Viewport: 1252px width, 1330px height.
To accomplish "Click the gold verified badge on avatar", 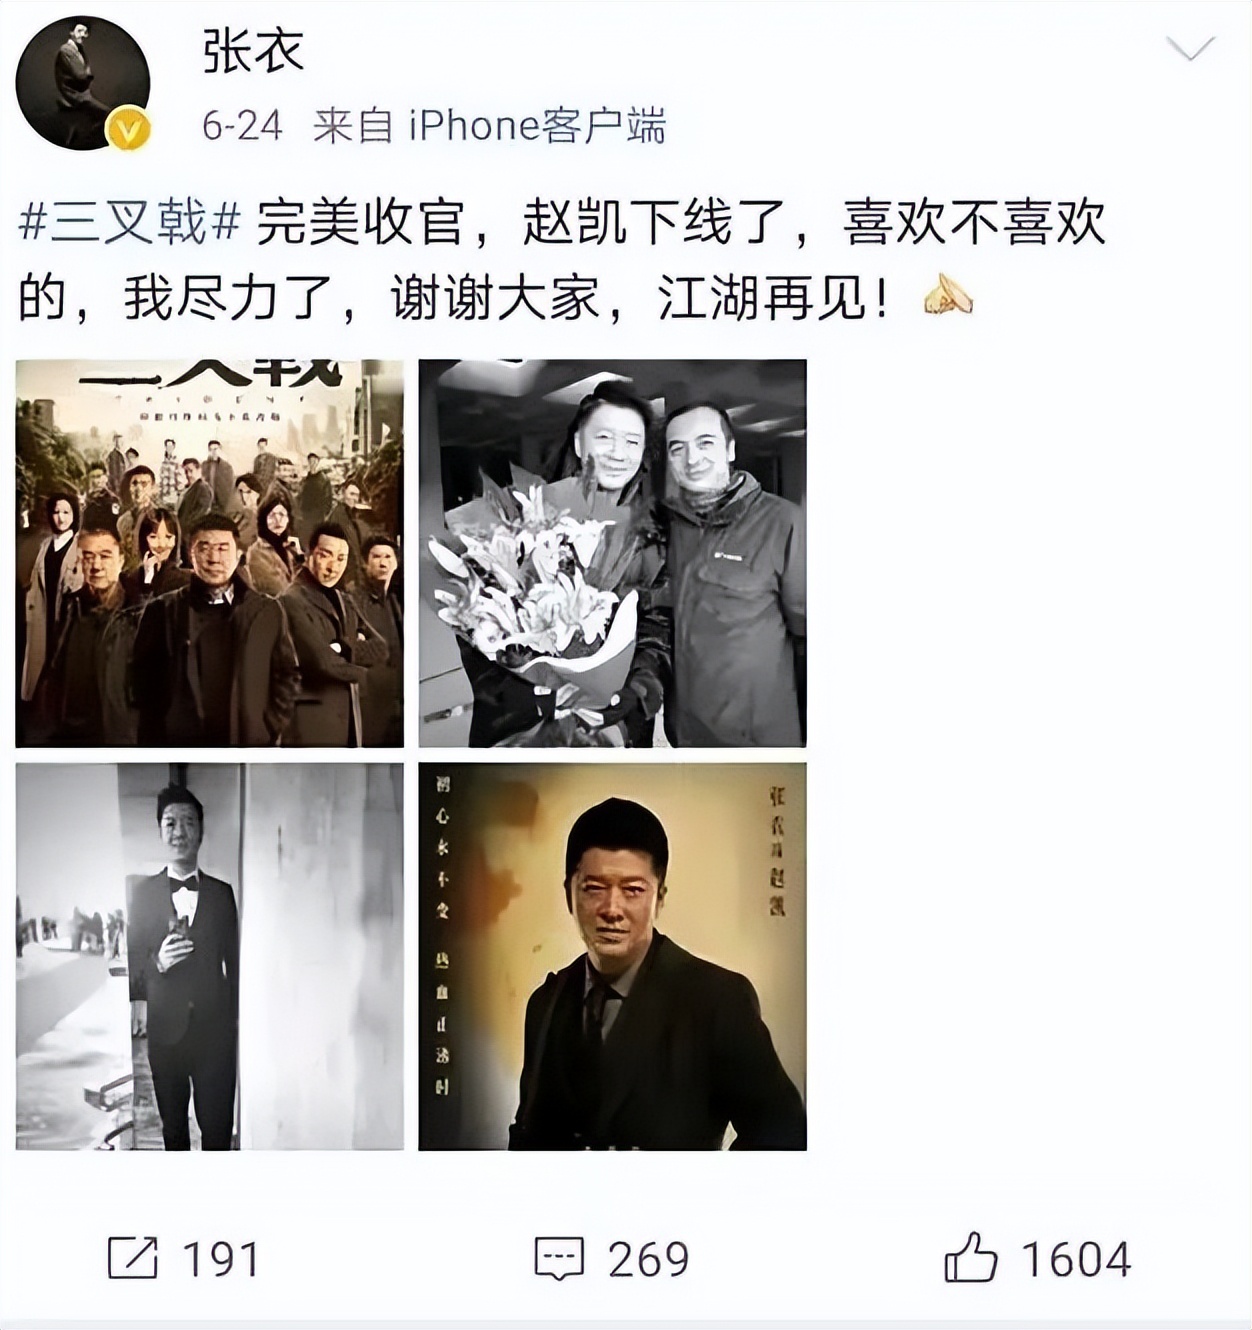I will coord(128,129).
